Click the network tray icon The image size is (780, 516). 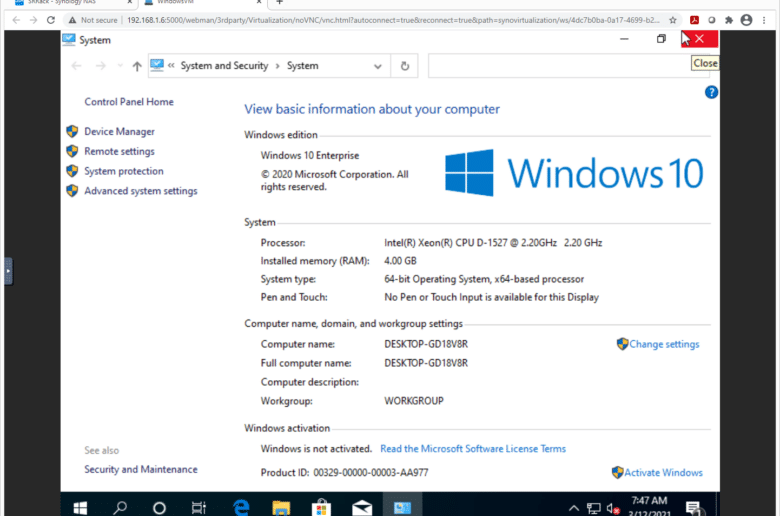tap(593, 508)
